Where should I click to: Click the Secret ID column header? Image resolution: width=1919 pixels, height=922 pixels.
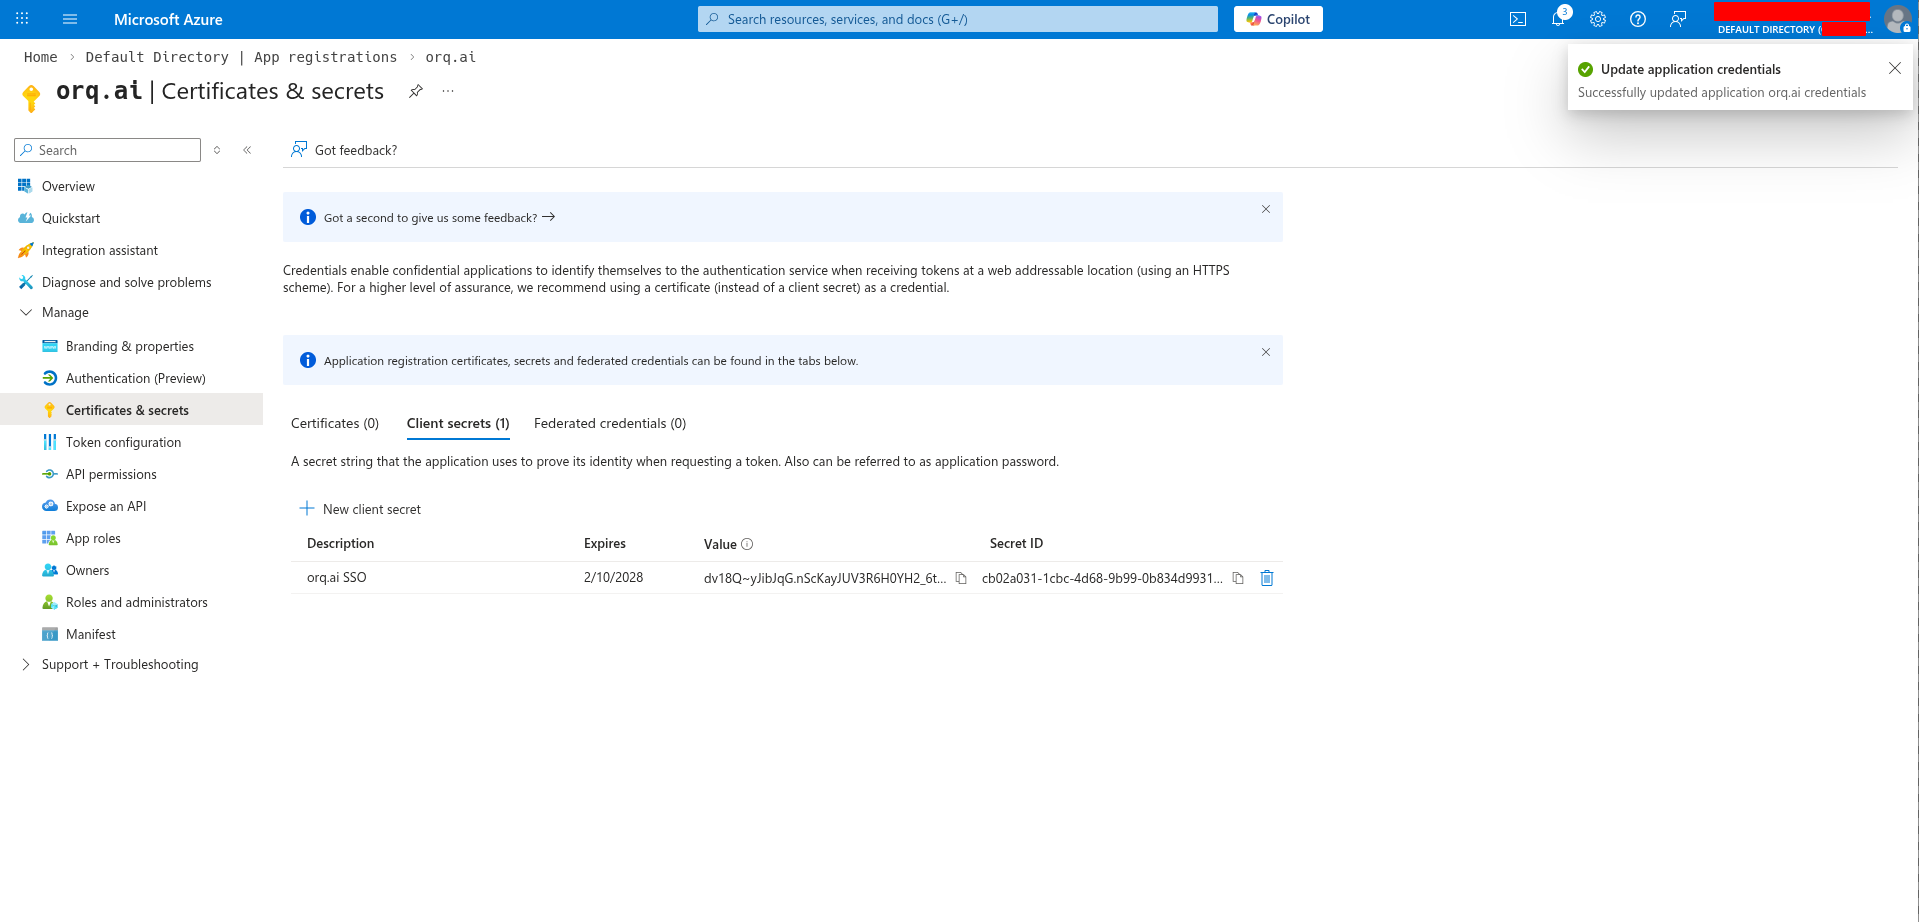click(1016, 543)
